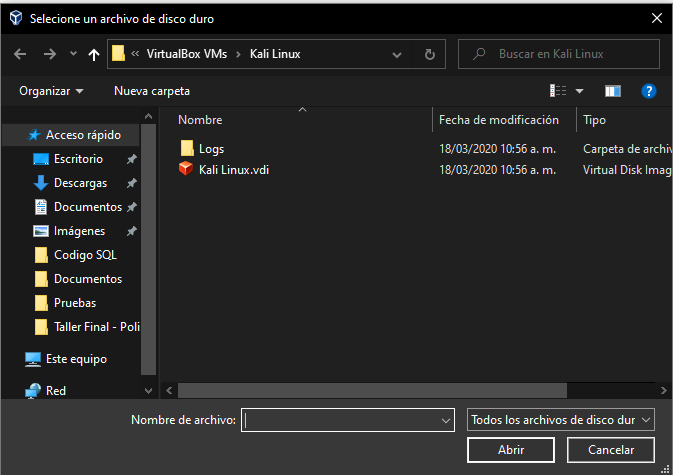Go up one folder level
This screenshot has width=673, height=475.
click(x=94, y=54)
